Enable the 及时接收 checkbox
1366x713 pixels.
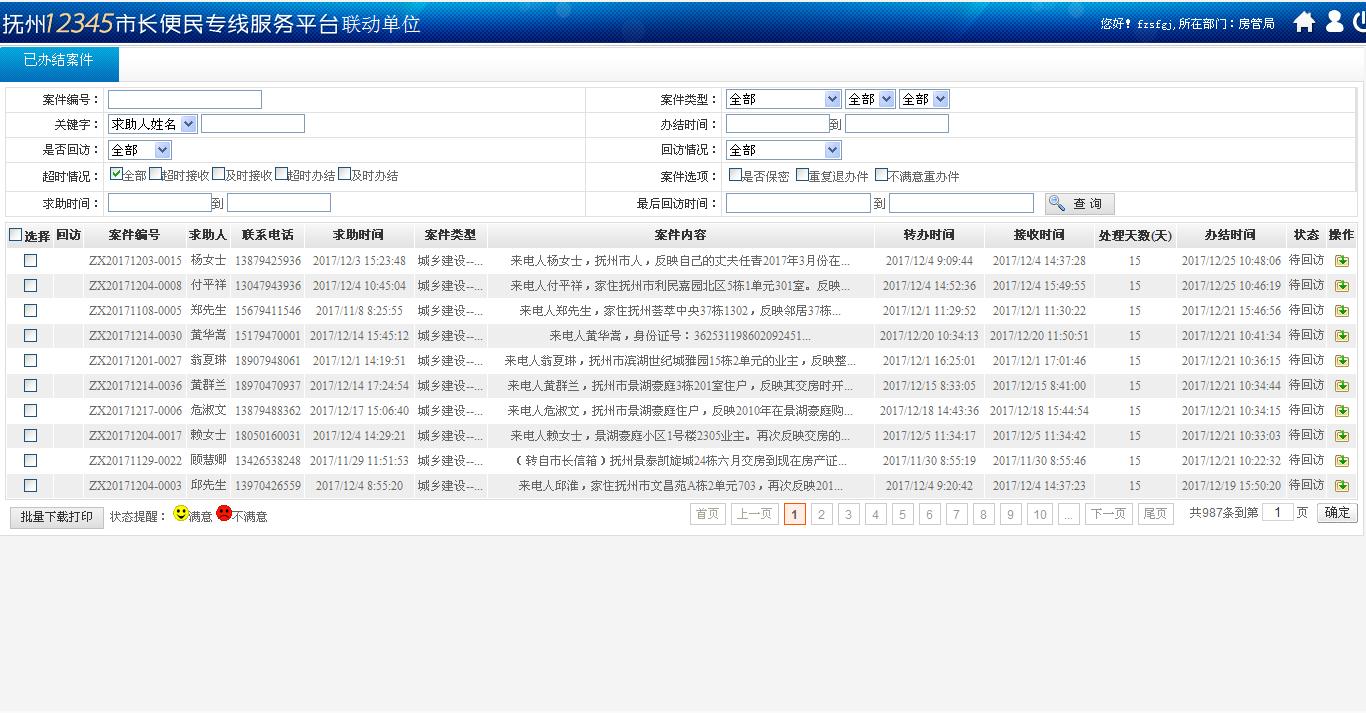(218, 174)
